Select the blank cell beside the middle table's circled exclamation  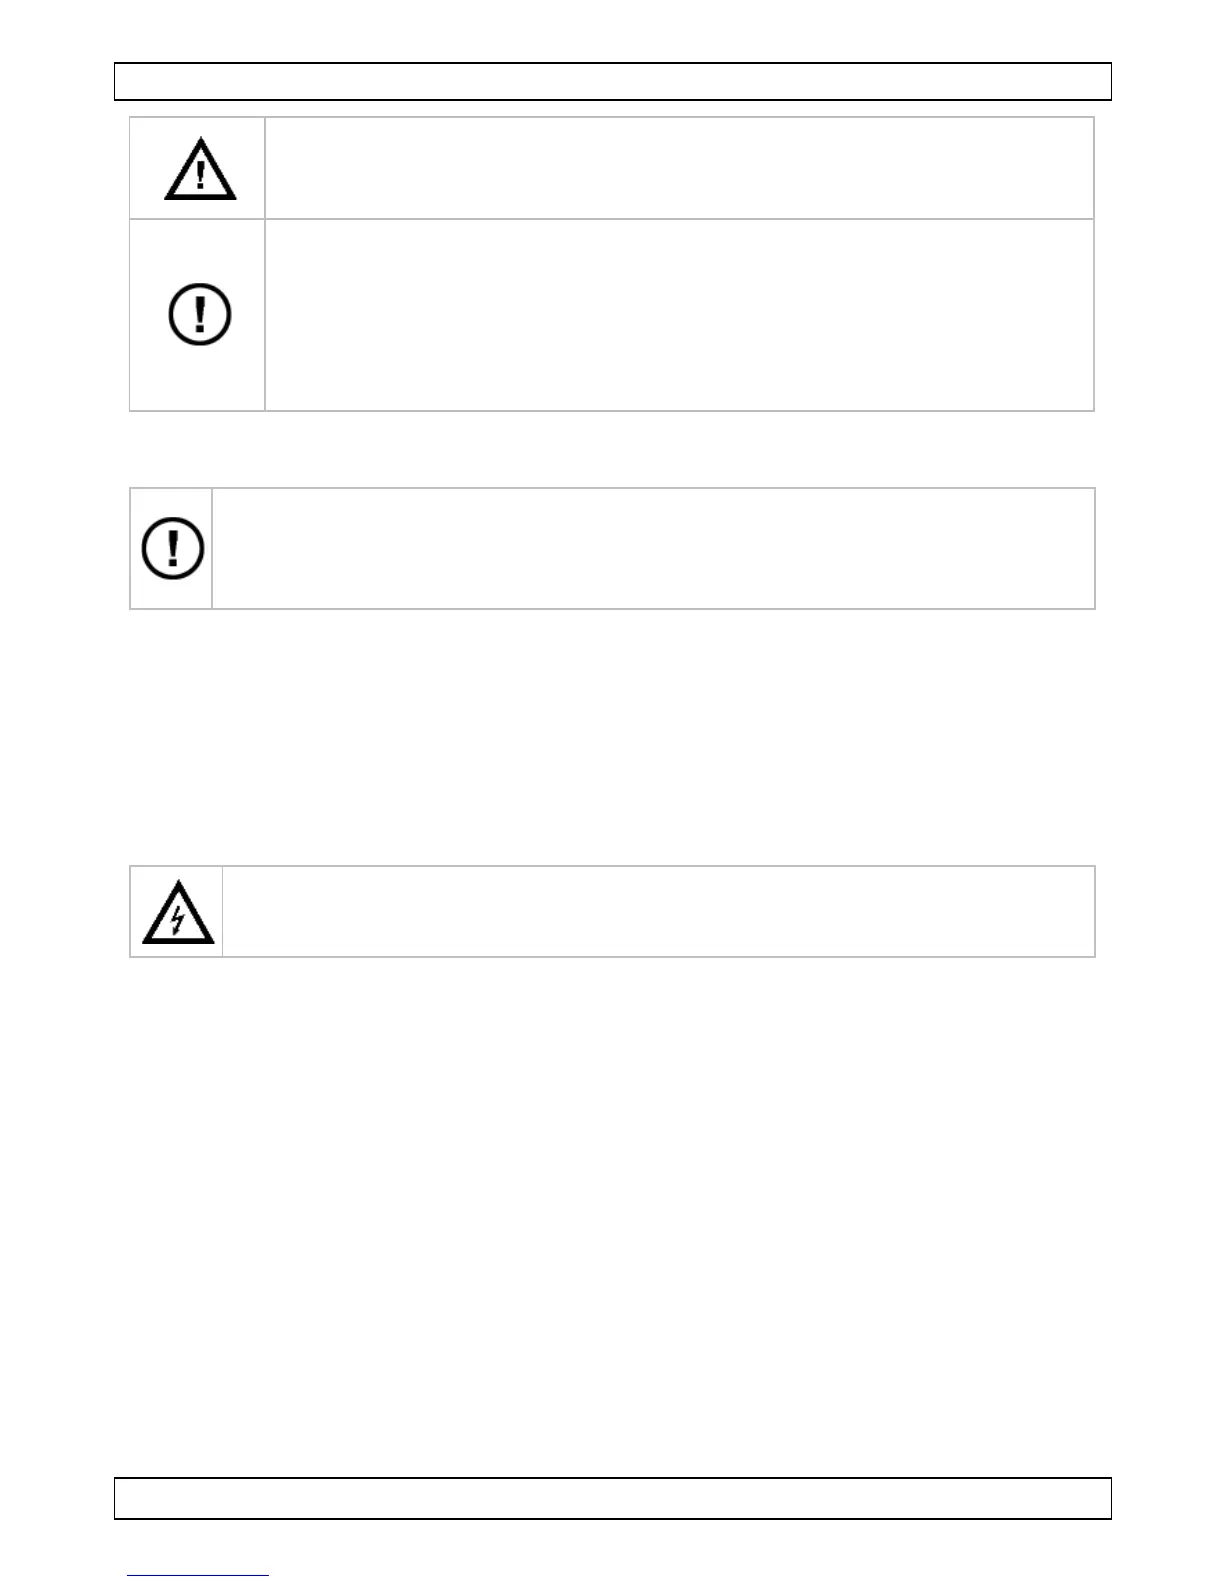click(653, 548)
